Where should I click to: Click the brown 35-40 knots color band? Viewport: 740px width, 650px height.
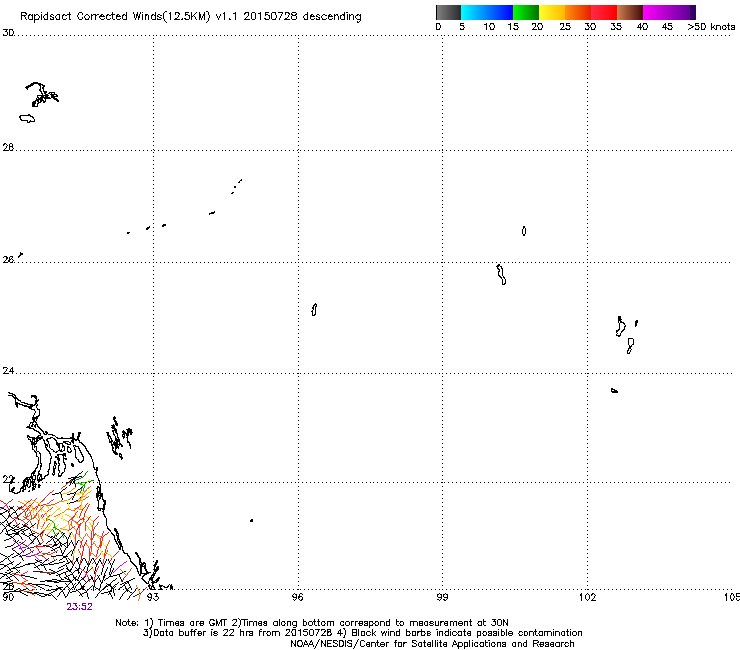(630, 12)
